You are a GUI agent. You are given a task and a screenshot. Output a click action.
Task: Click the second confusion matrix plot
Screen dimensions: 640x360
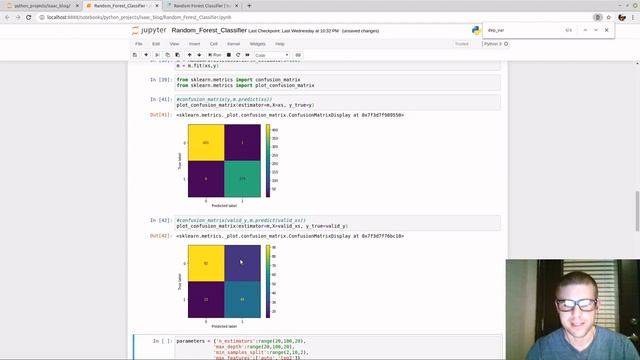[224, 281]
